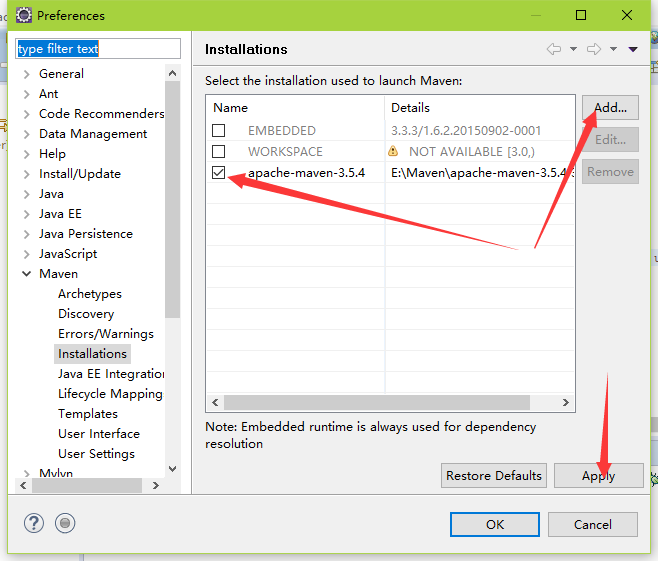Screen dimensions: 658x561
Task: Check the EMBEDDED installation checkbox
Action: (x=218, y=130)
